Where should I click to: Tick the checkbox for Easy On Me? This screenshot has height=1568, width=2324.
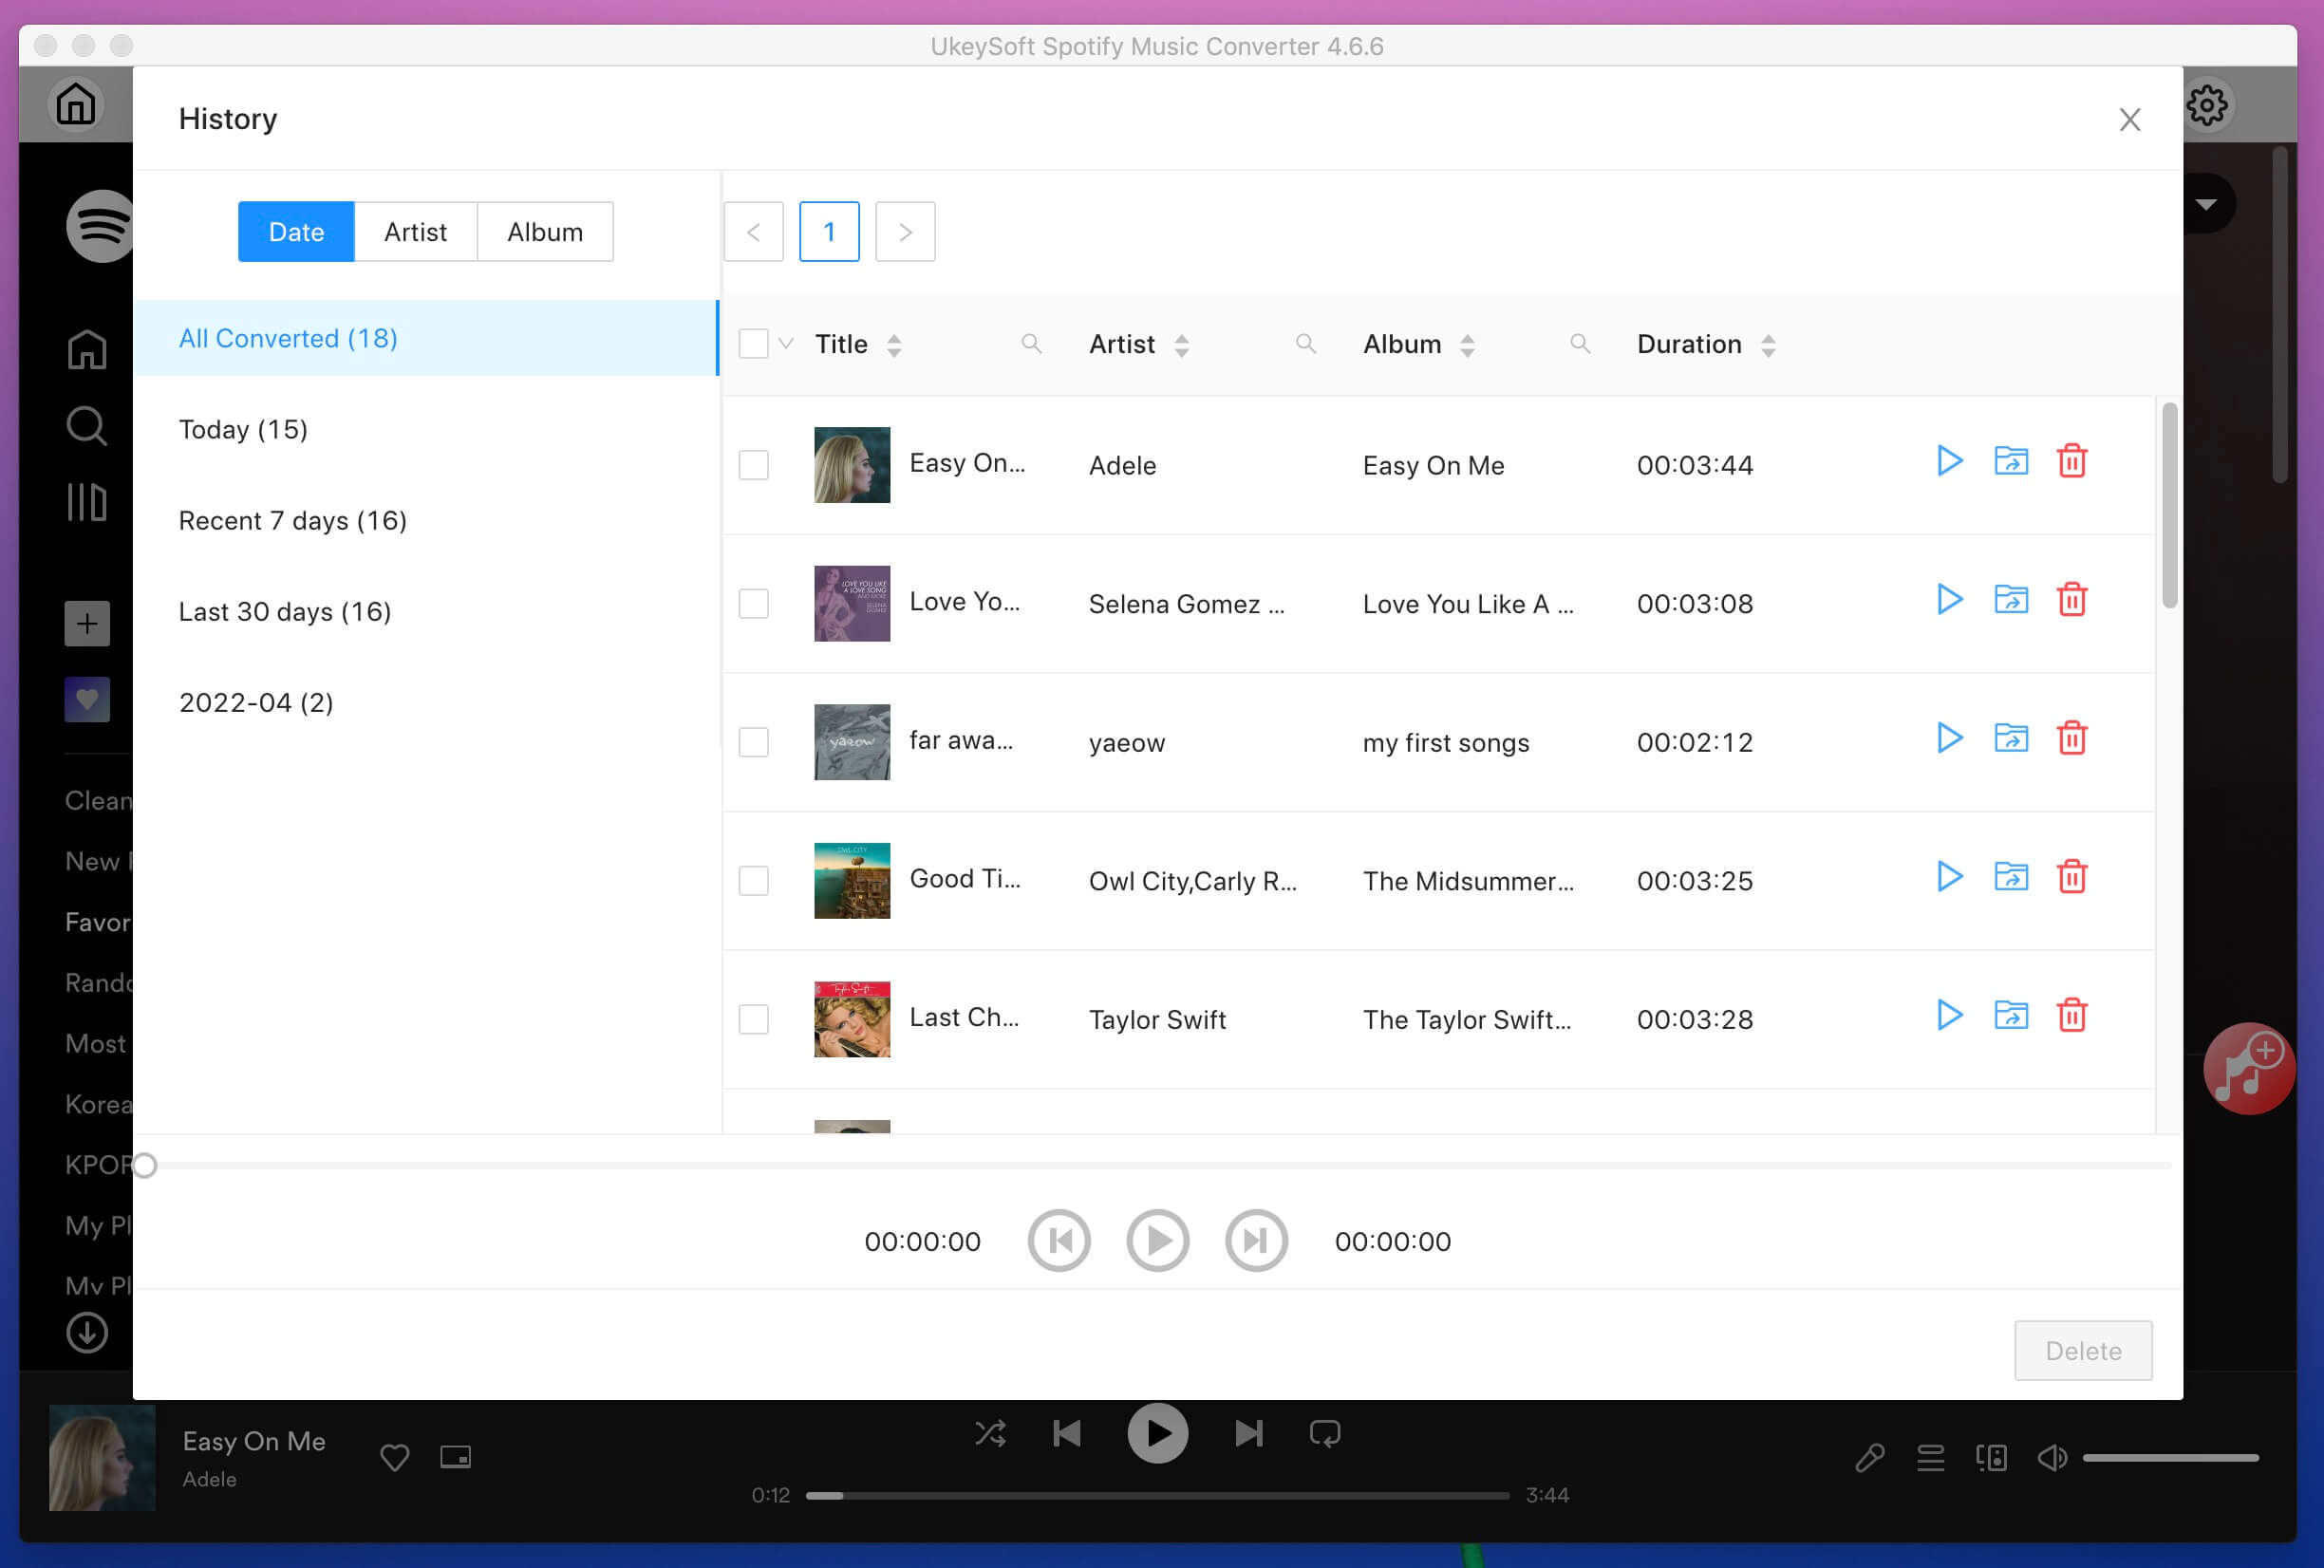pyautogui.click(x=753, y=465)
